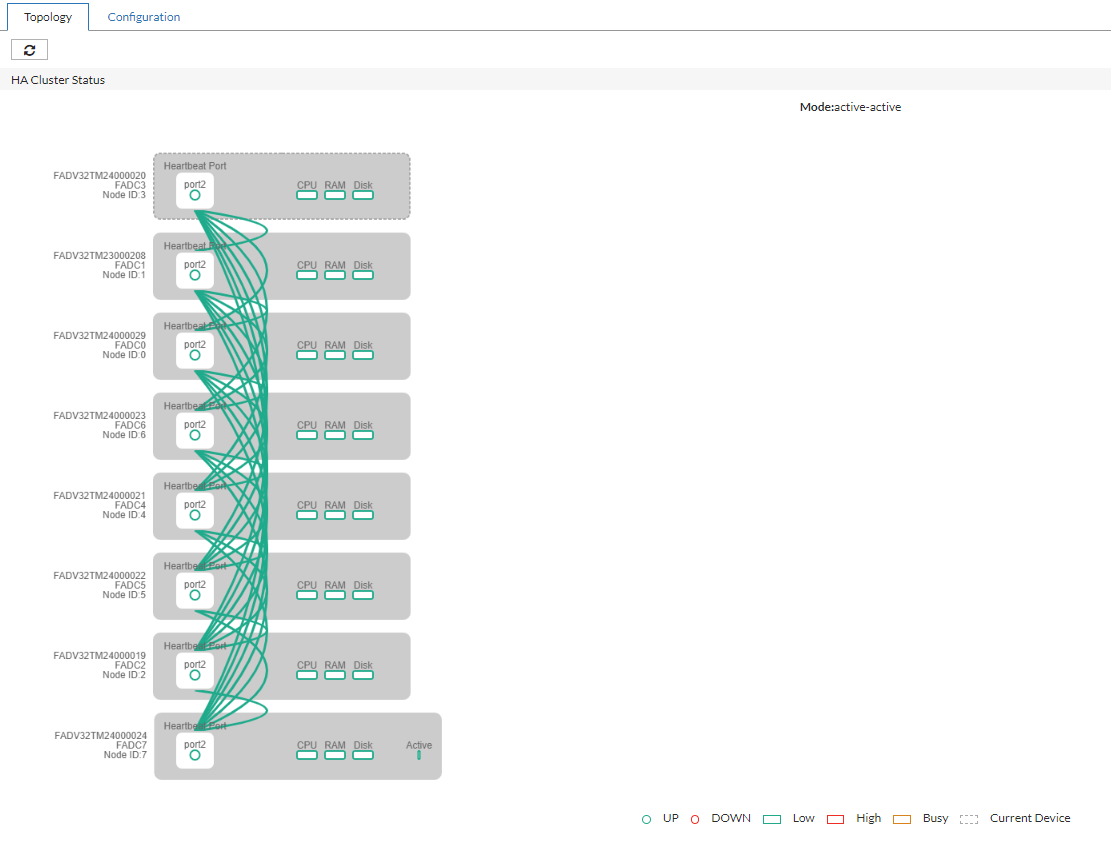Click the Heartbeat Port label on FADC3

[195, 166]
